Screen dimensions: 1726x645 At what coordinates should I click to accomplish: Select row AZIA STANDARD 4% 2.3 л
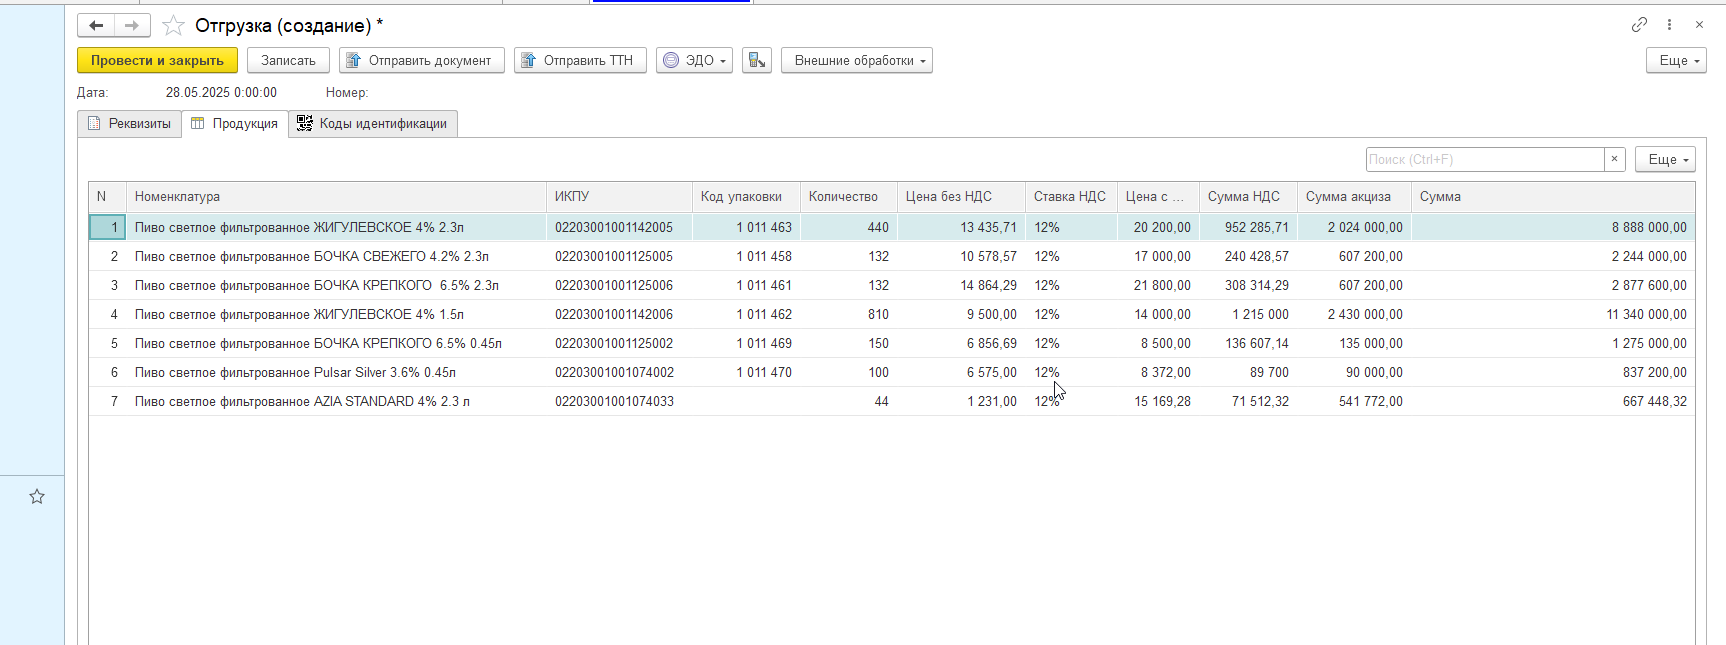(x=892, y=401)
